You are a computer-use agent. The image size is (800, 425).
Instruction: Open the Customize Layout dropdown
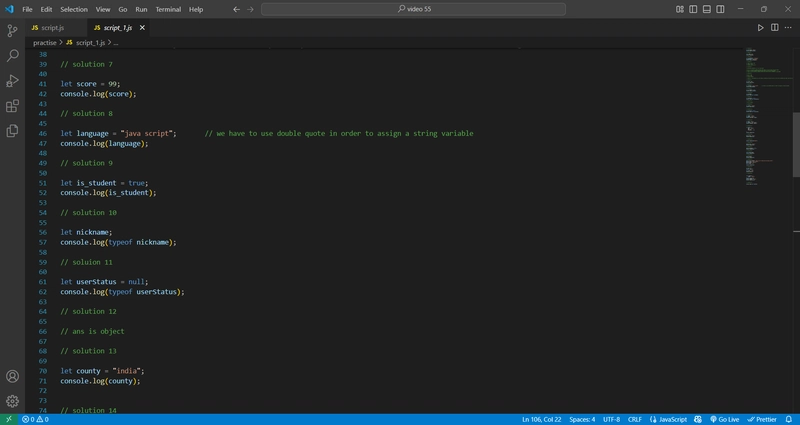click(680, 9)
